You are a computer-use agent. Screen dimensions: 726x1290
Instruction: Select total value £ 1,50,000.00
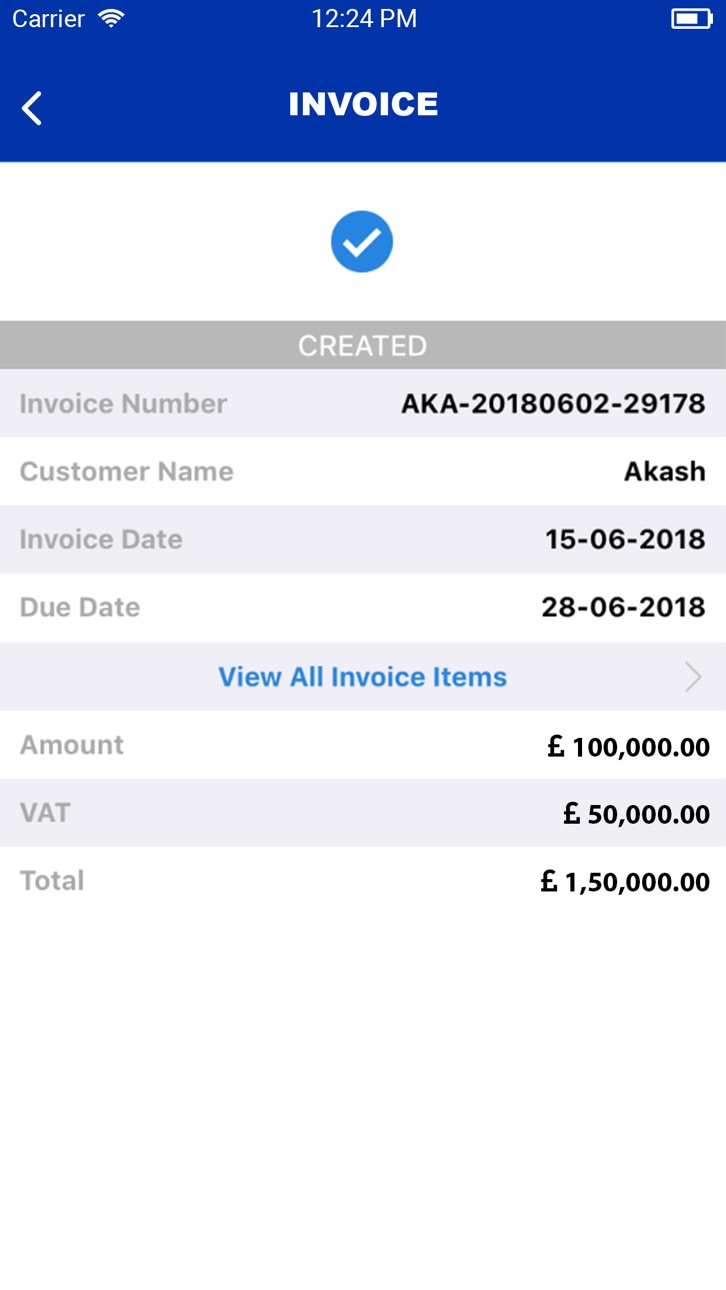click(x=625, y=882)
